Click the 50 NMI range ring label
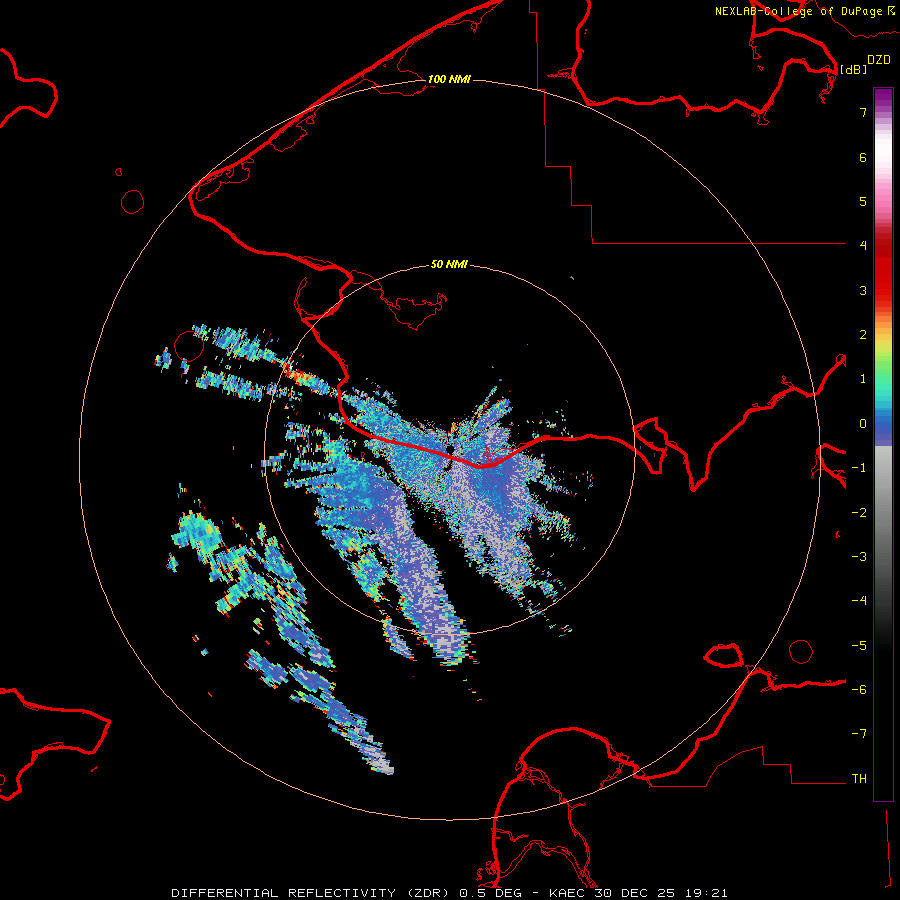The width and height of the screenshot is (900, 900). [x=449, y=264]
